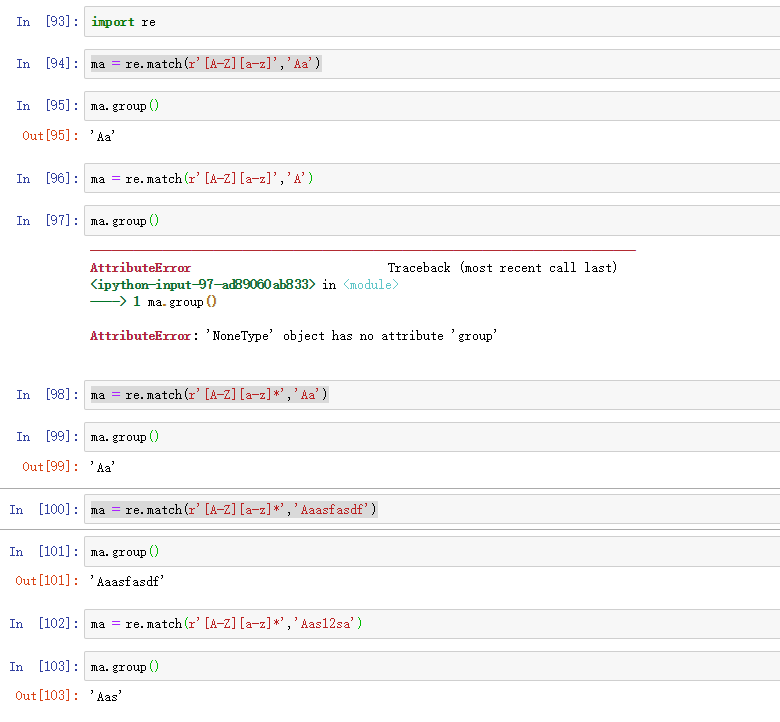Focus the ma.group() cell at In [103]
The image size is (780, 722).
[430, 667]
